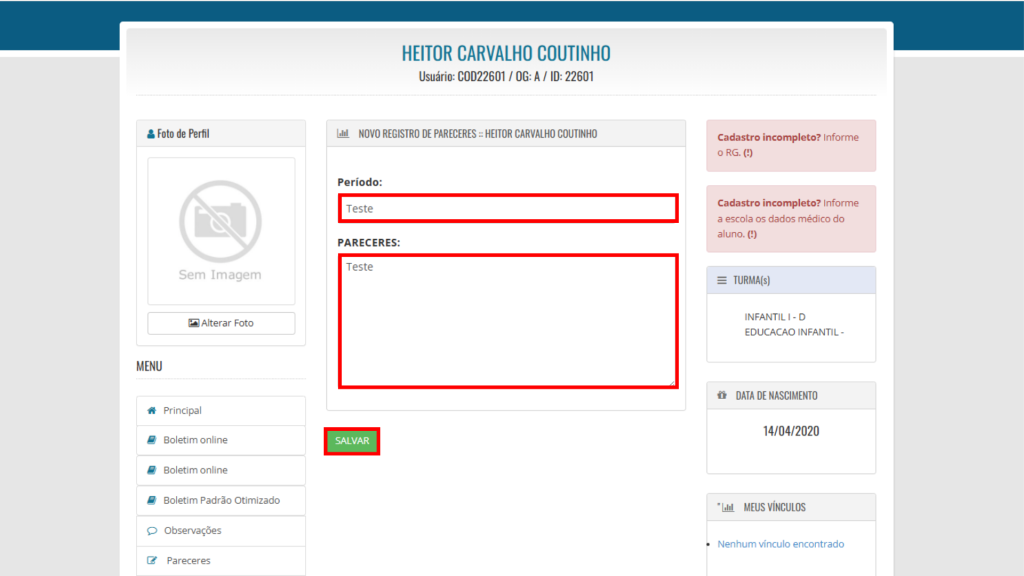Focus the Período text field

pos(507,209)
